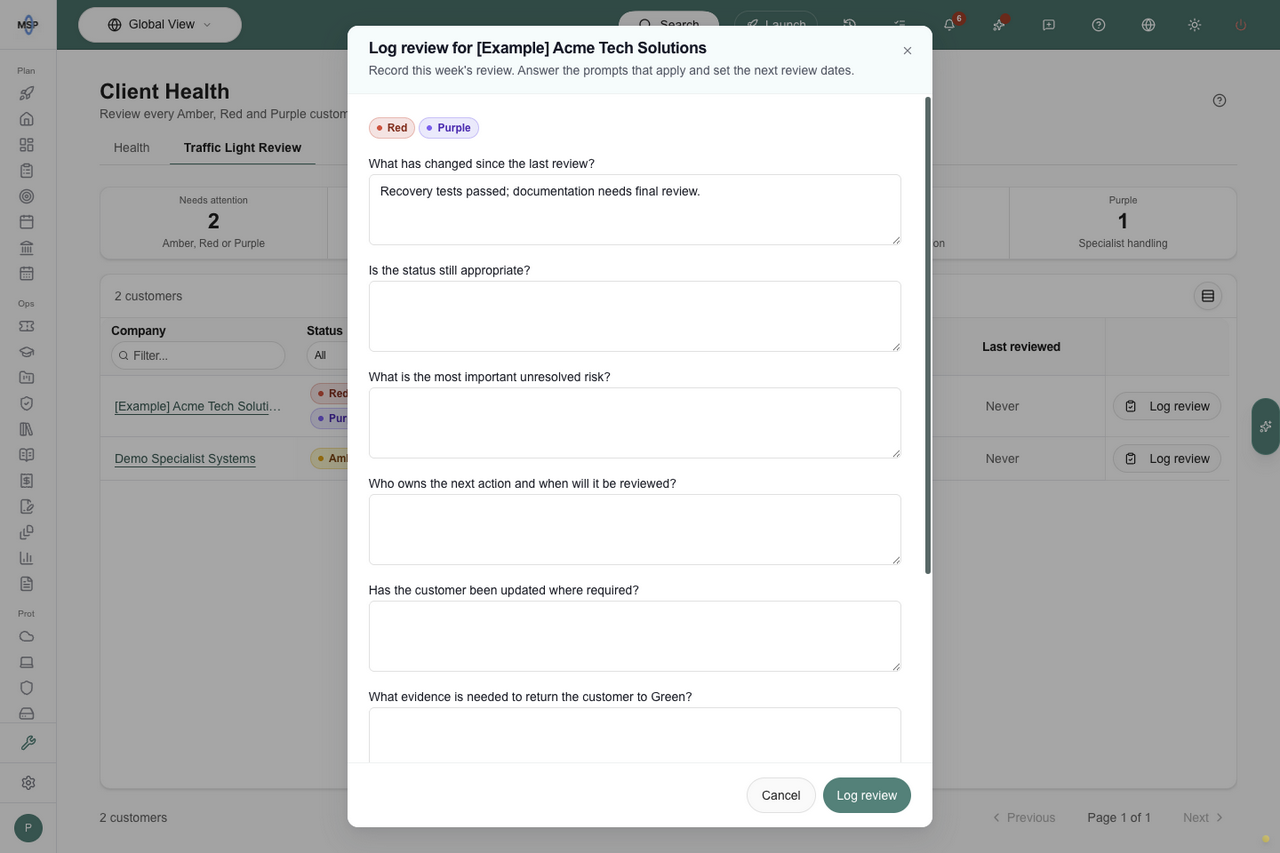Click the 'What has changed since last review' textbox

click(635, 210)
